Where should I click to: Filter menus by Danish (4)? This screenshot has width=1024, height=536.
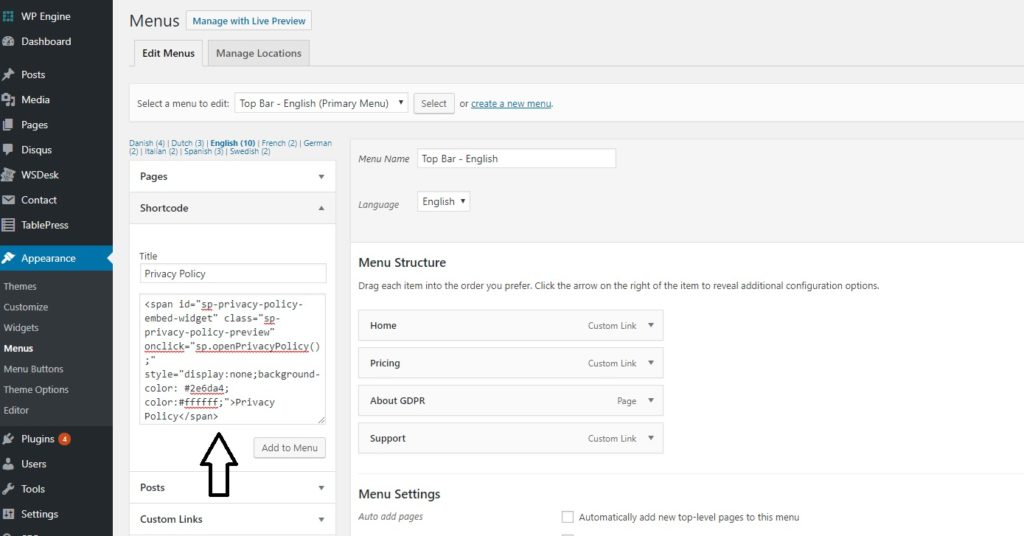point(147,143)
